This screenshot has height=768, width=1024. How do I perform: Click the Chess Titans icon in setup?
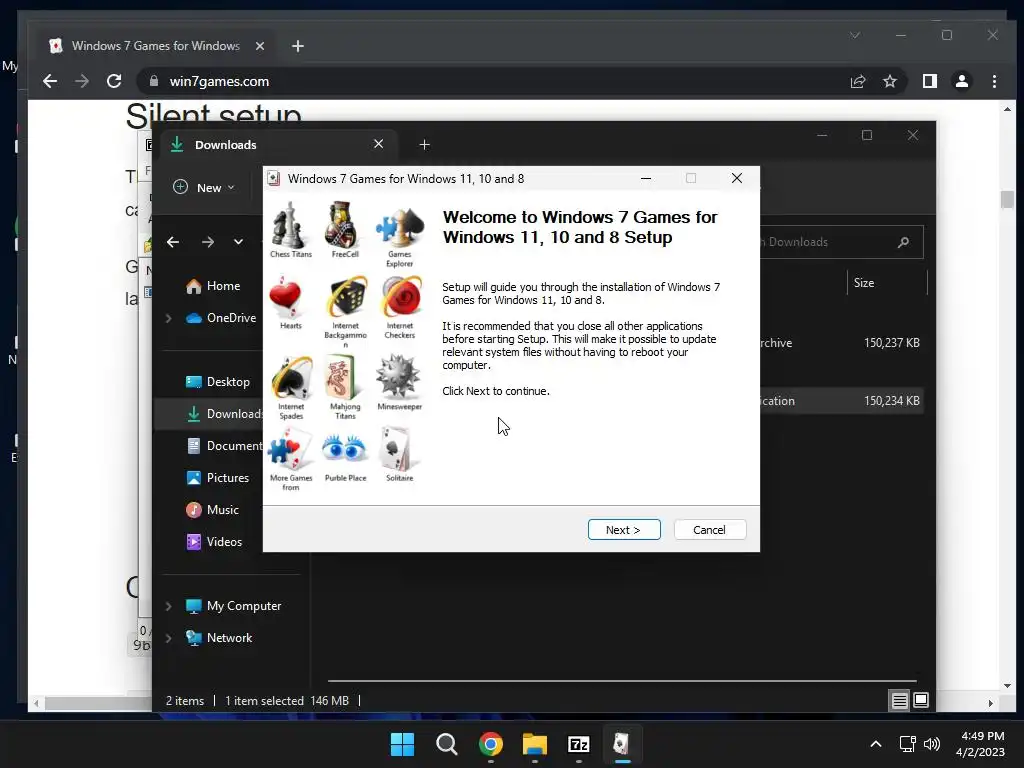tap(289, 225)
